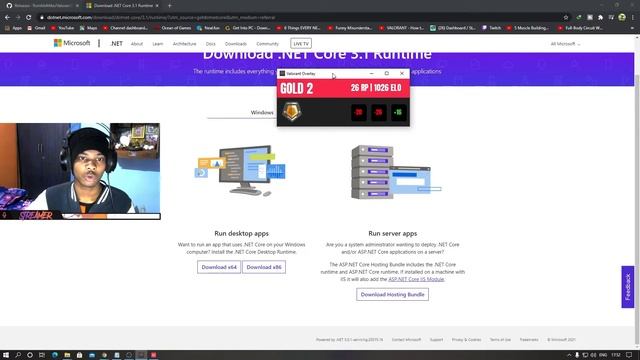The image size is (640, 360).
Task: Open a new browser tab
Action: pos(169,6)
